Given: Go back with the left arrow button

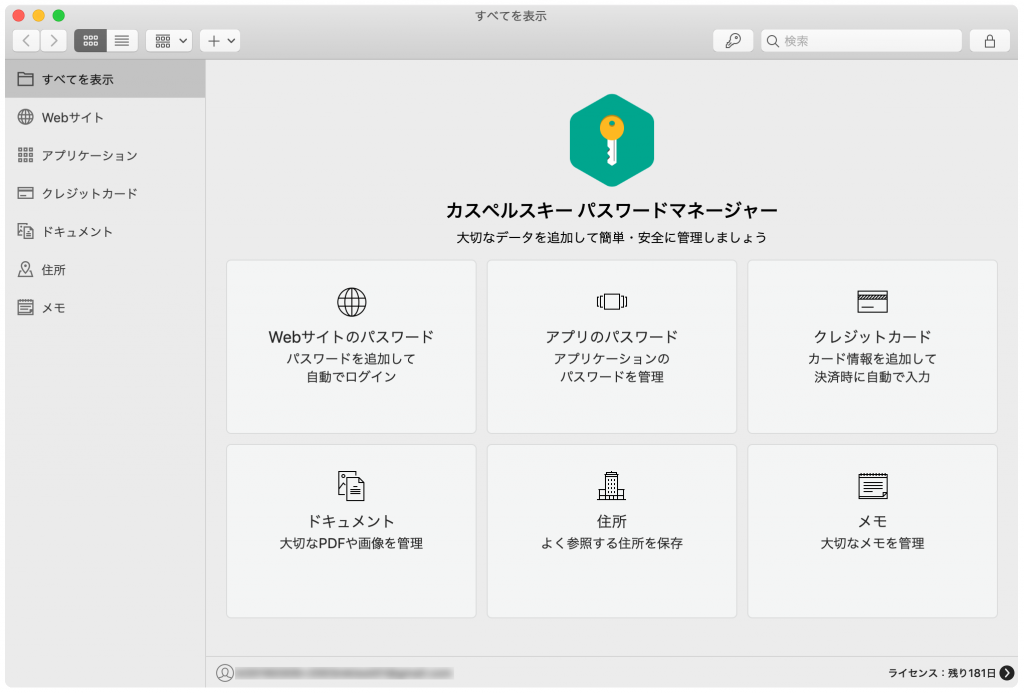Looking at the screenshot, I should tap(26, 41).
